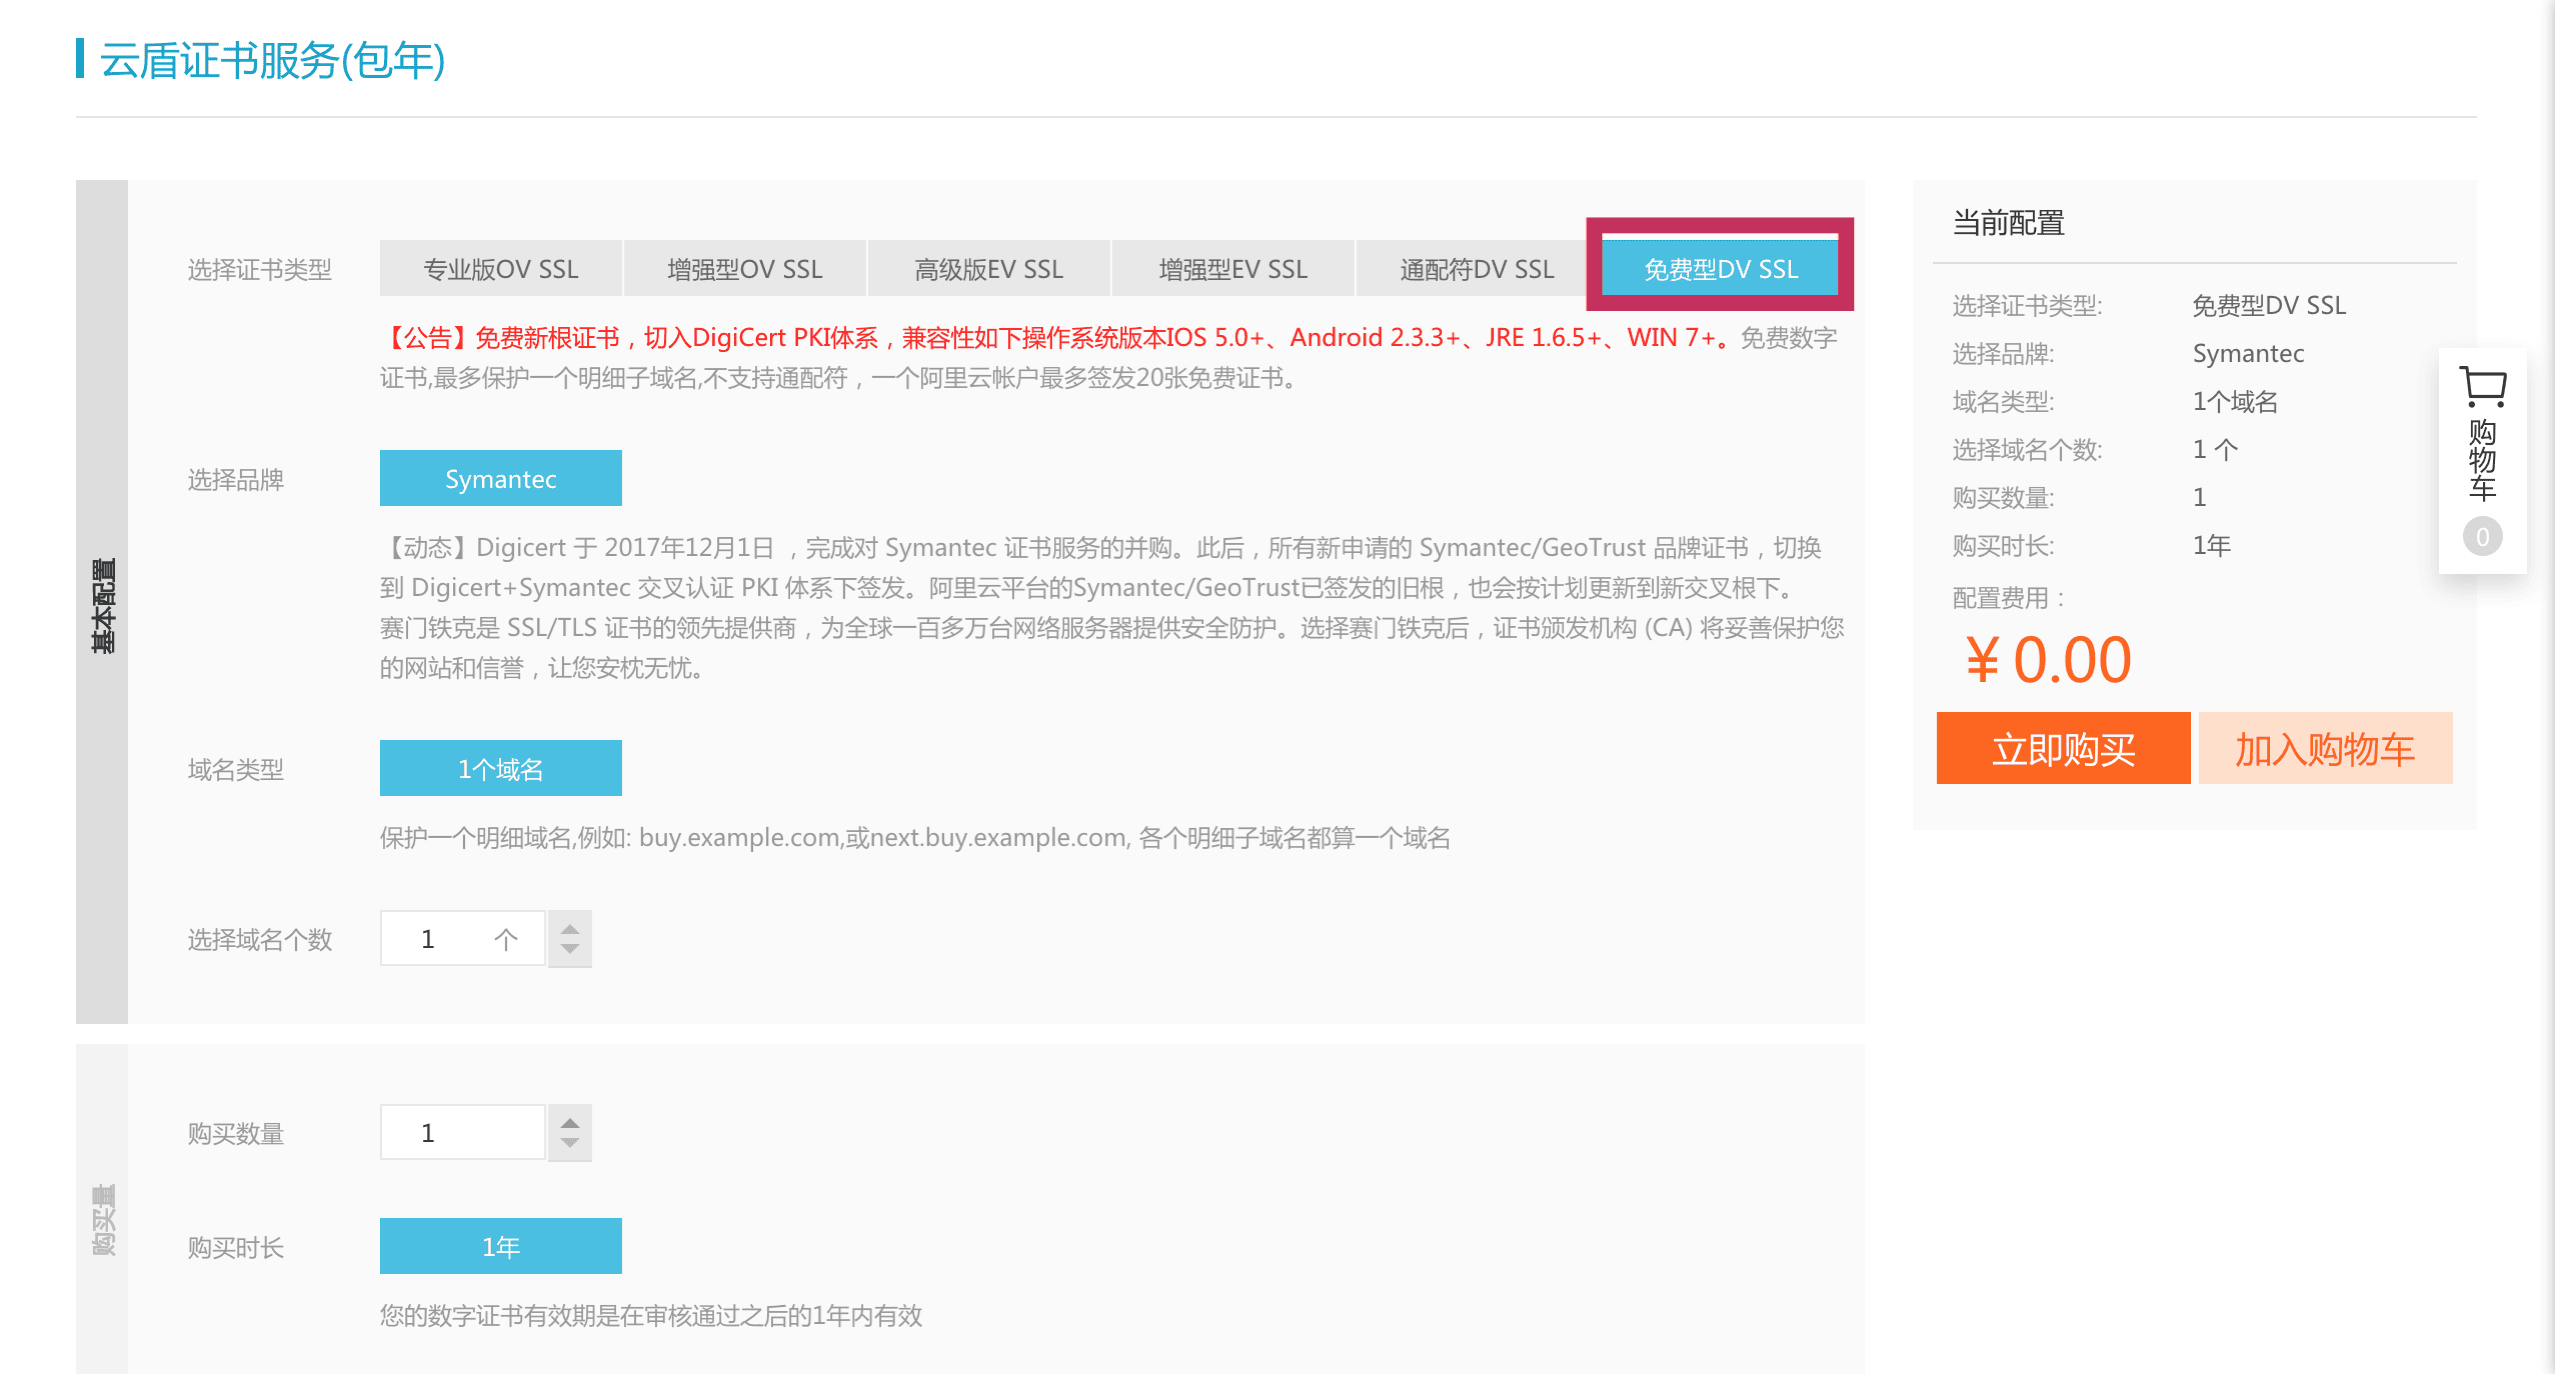Choose 增强型EV SSL certificate type
2555x1374 pixels.
(1233, 269)
